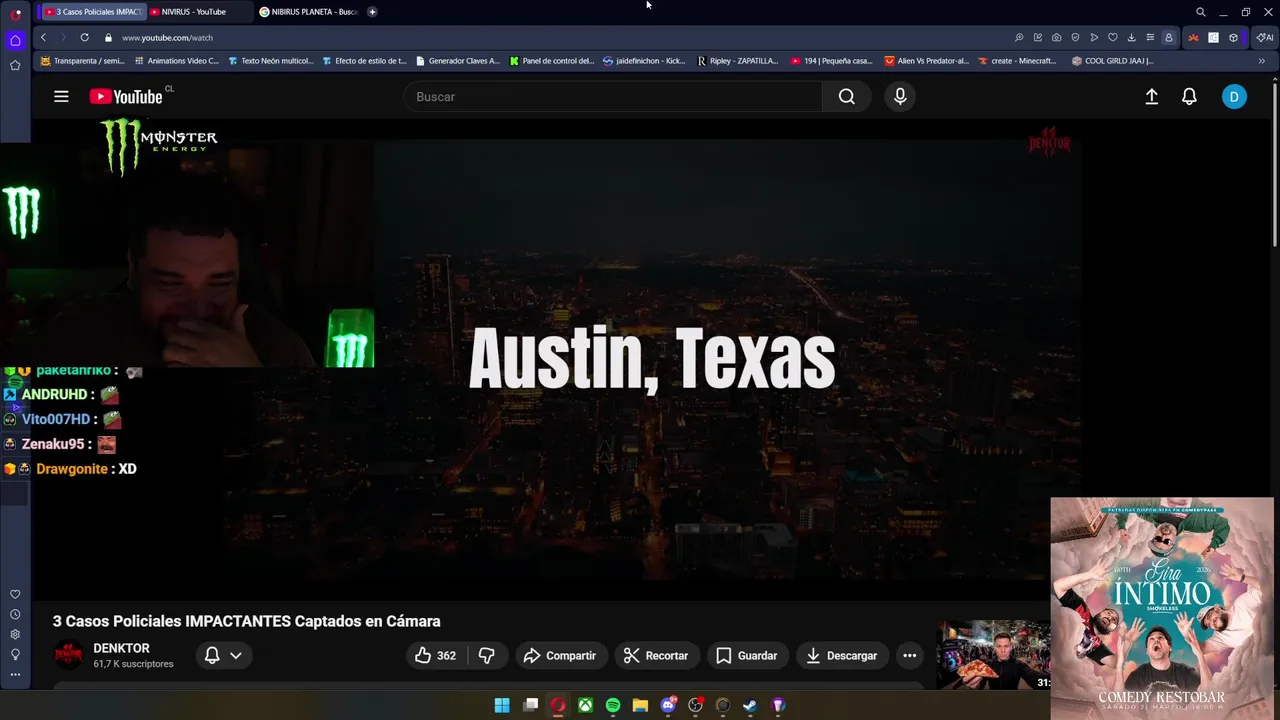Open the DENKTOR channel avatar
1280x720 pixels.
[68, 656]
